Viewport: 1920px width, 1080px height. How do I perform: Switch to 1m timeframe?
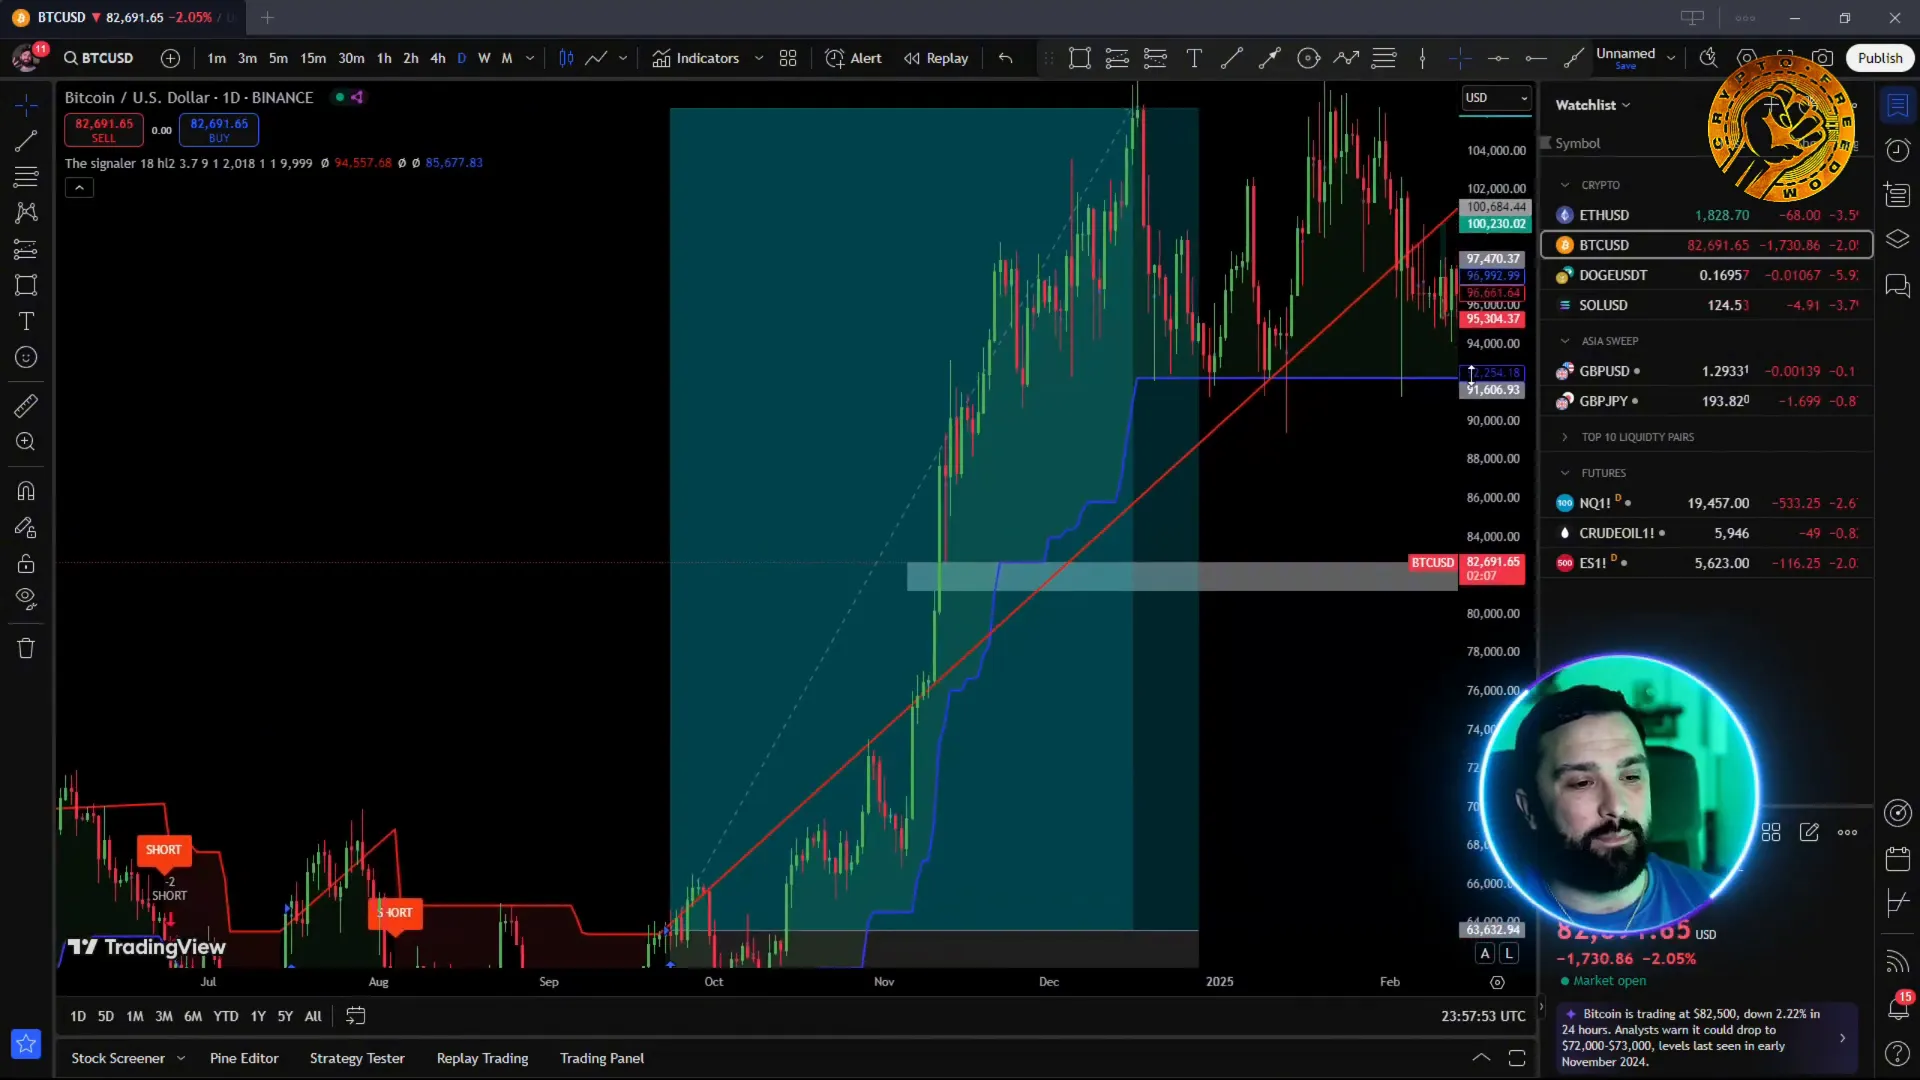pyautogui.click(x=216, y=58)
